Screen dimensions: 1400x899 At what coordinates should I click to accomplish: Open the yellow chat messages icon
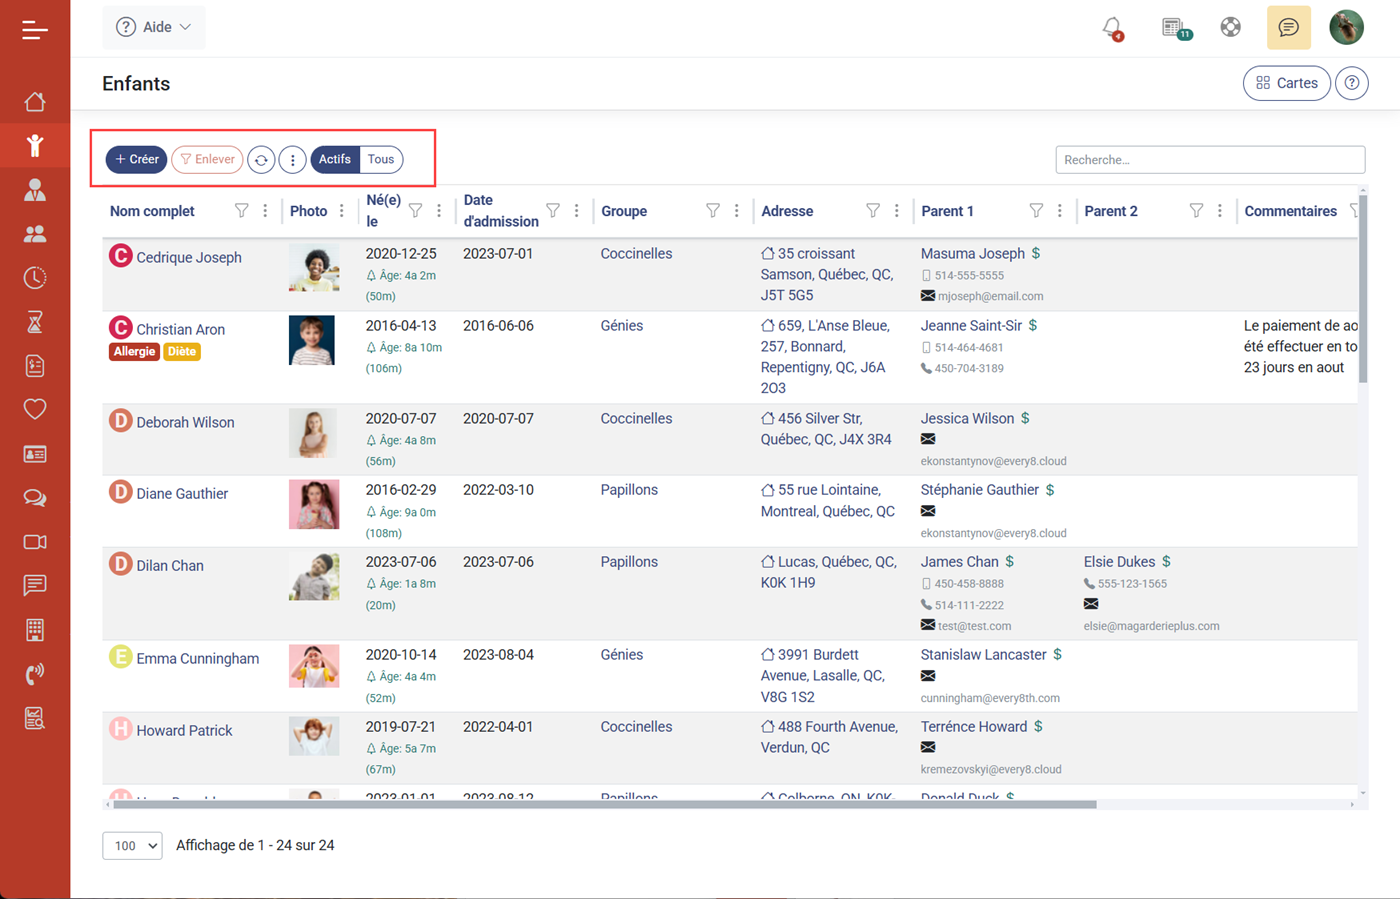pyautogui.click(x=1288, y=27)
